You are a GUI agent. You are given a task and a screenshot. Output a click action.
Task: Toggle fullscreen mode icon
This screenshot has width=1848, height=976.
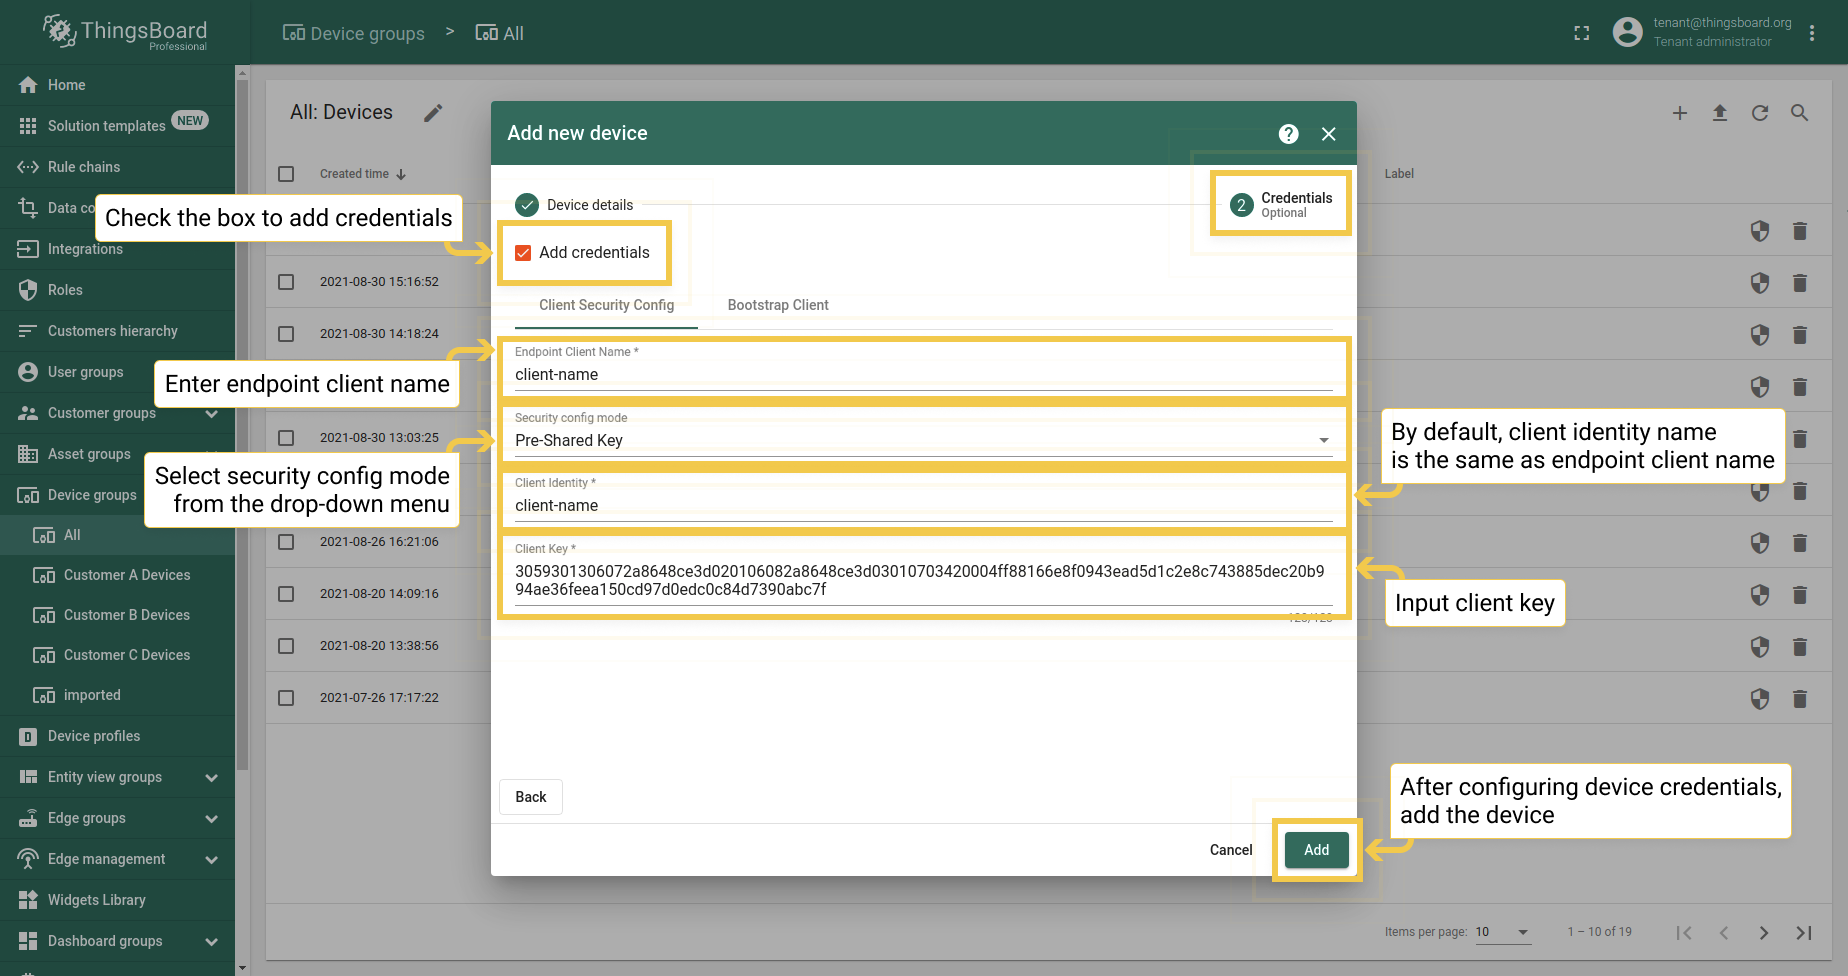[1582, 33]
